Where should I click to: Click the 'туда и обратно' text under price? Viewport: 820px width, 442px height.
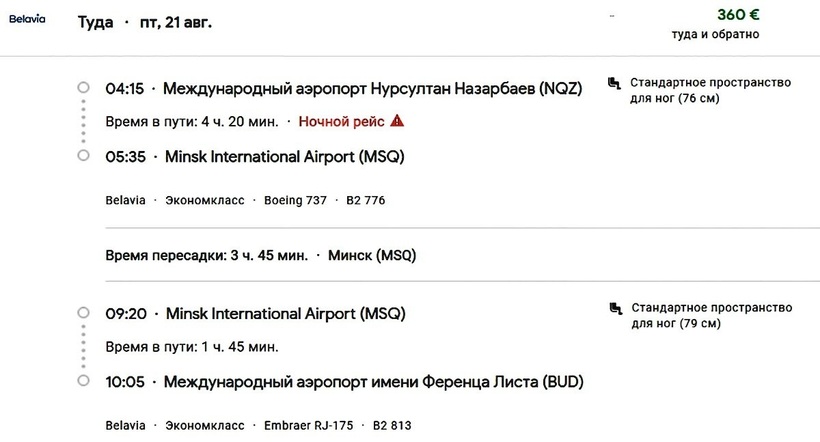pos(715,35)
